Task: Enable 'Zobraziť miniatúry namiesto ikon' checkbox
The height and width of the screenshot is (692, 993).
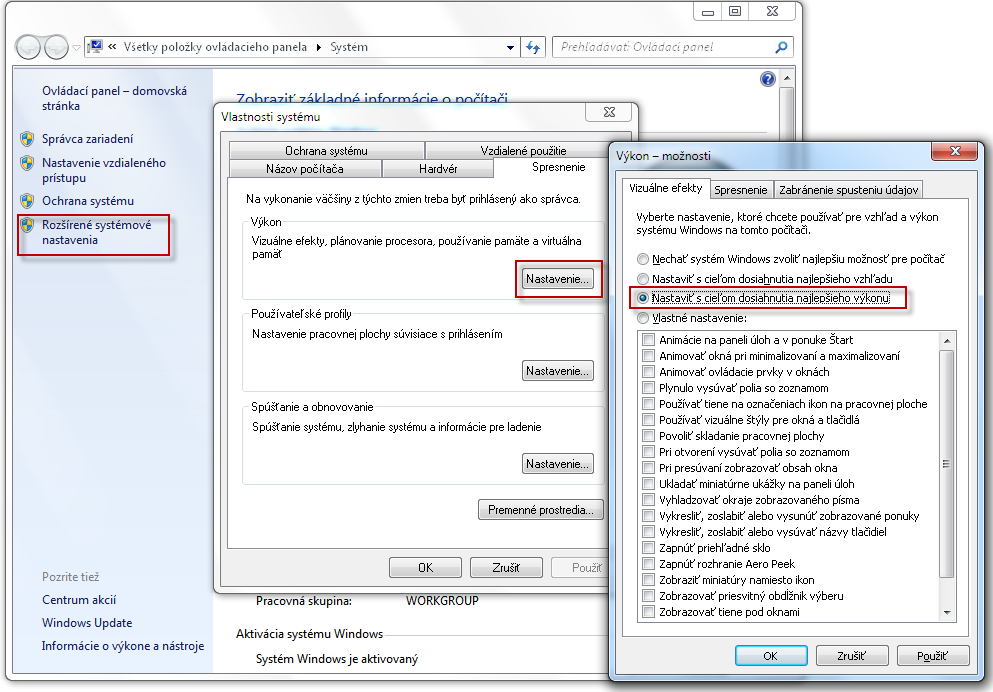Action: tap(648, 579)
